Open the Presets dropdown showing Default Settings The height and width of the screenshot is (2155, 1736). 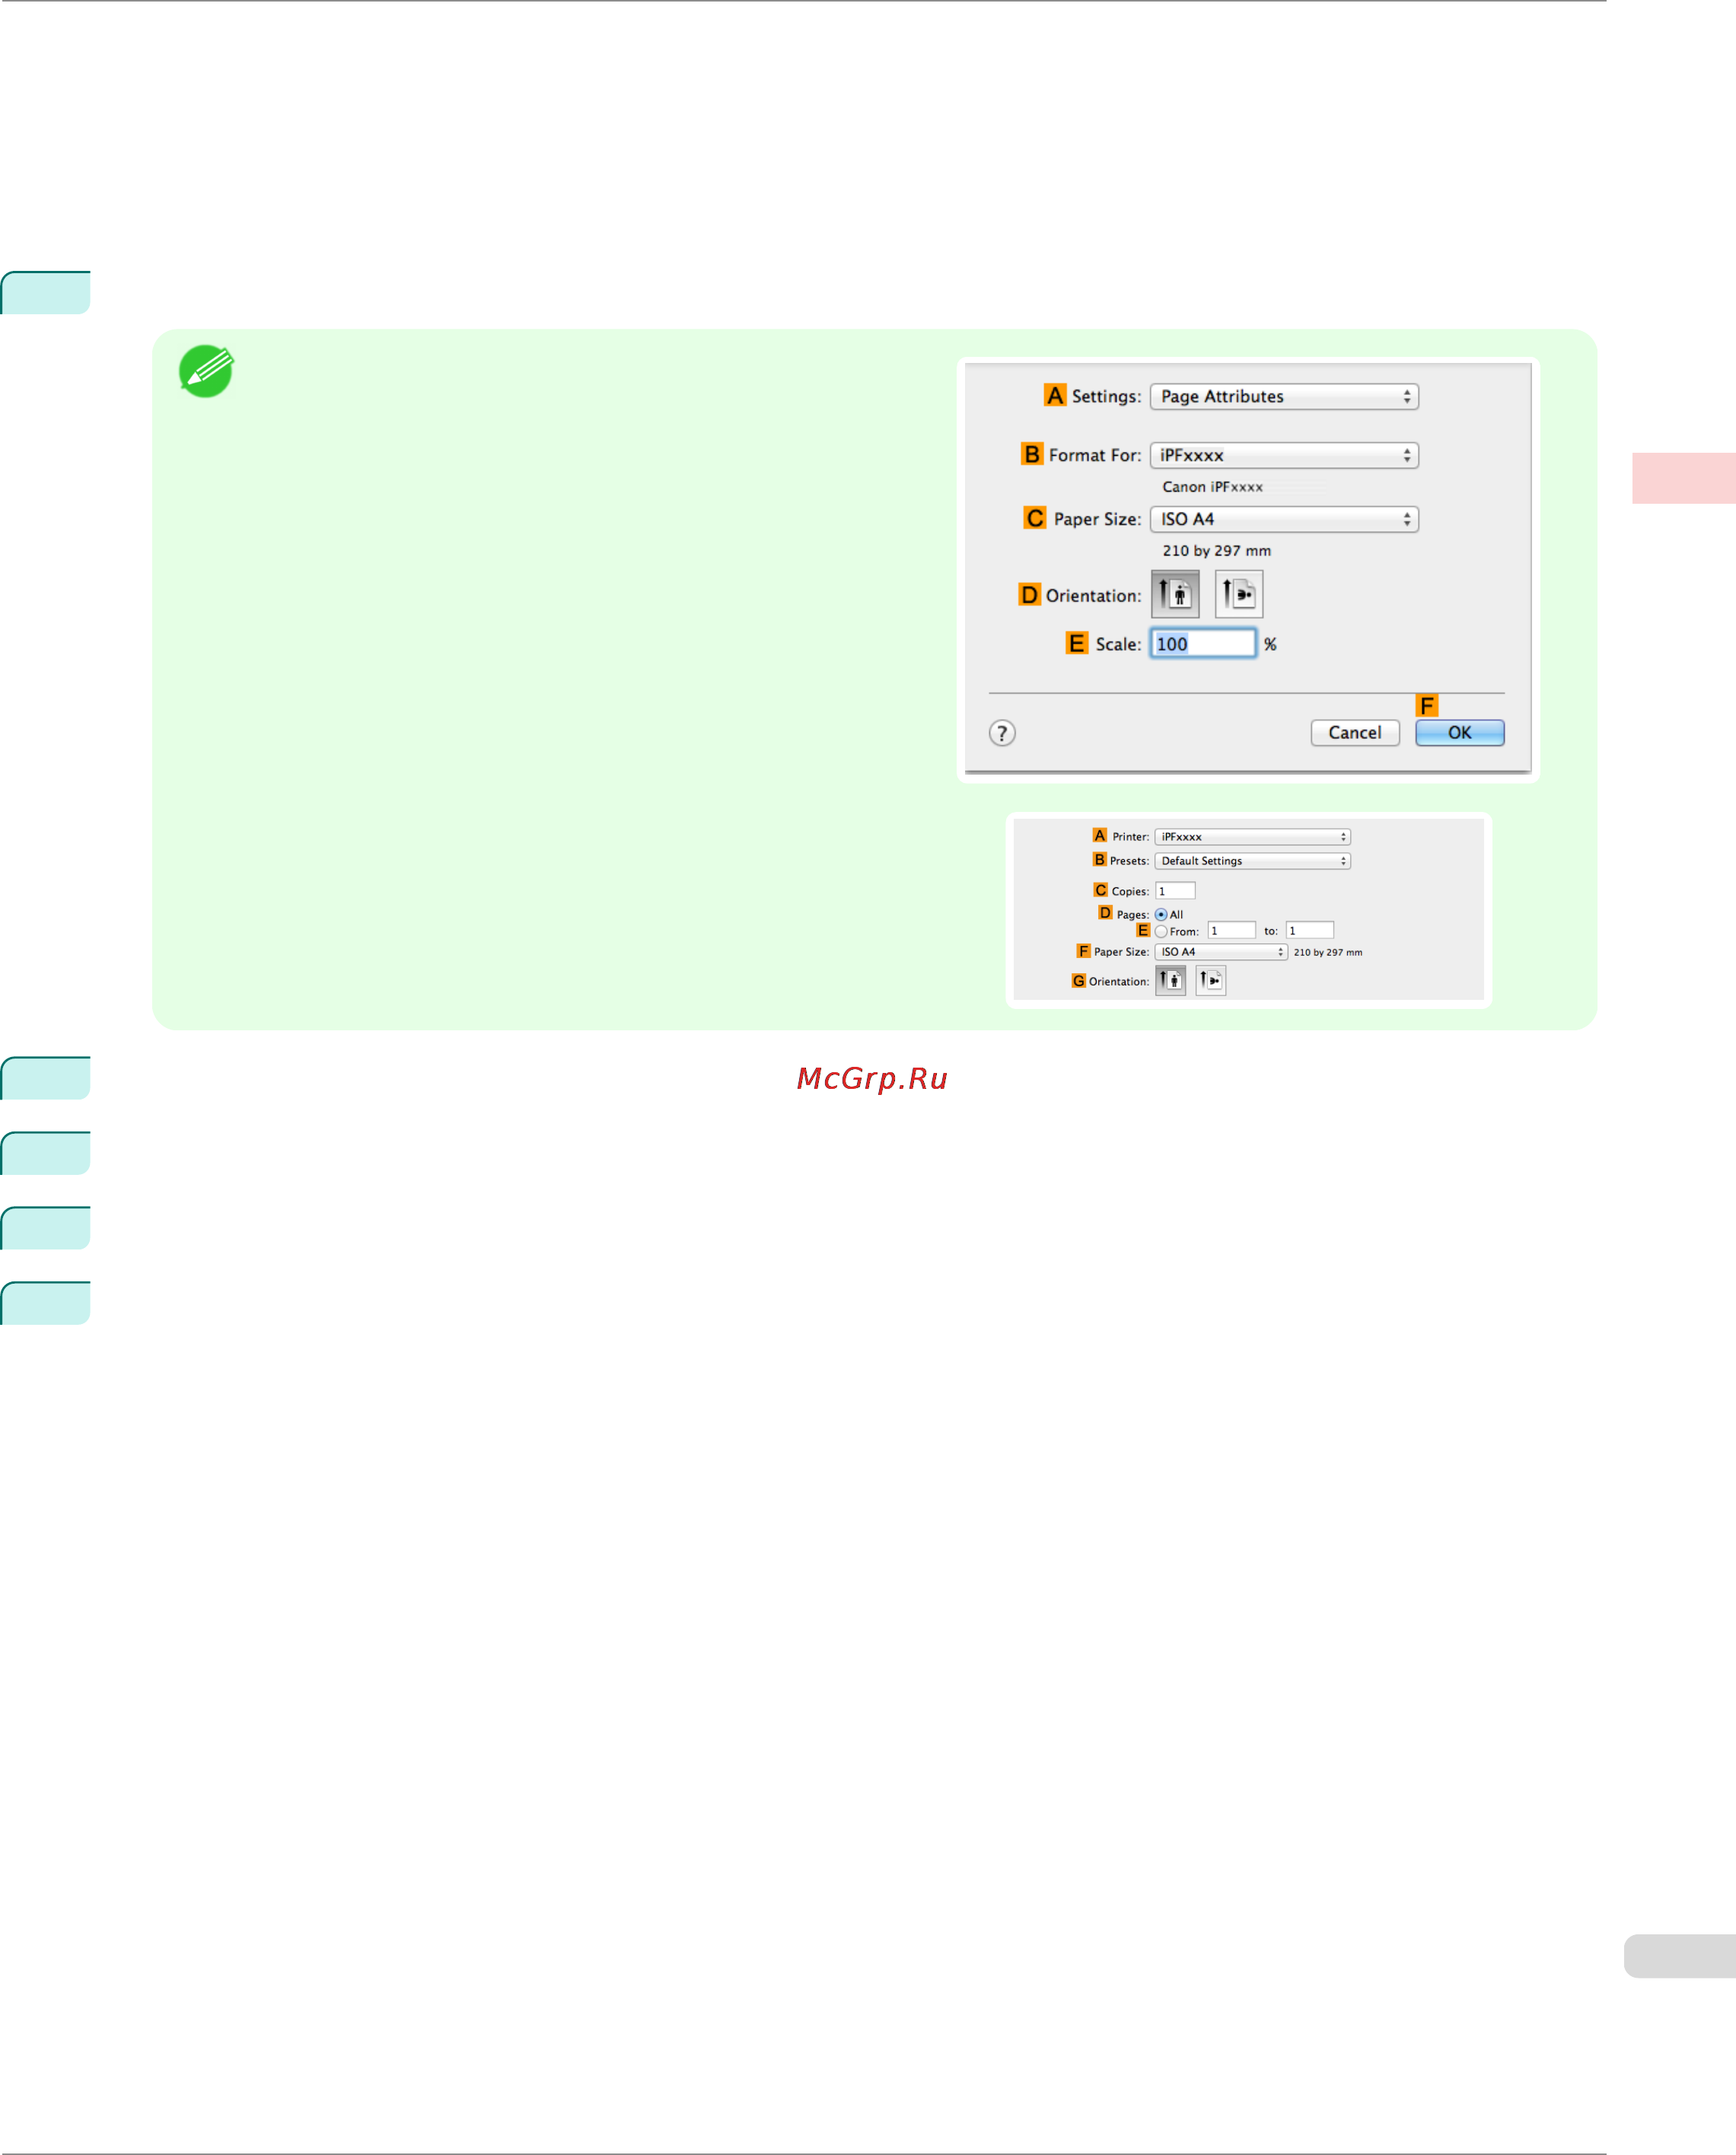[x=1252, y=861]
